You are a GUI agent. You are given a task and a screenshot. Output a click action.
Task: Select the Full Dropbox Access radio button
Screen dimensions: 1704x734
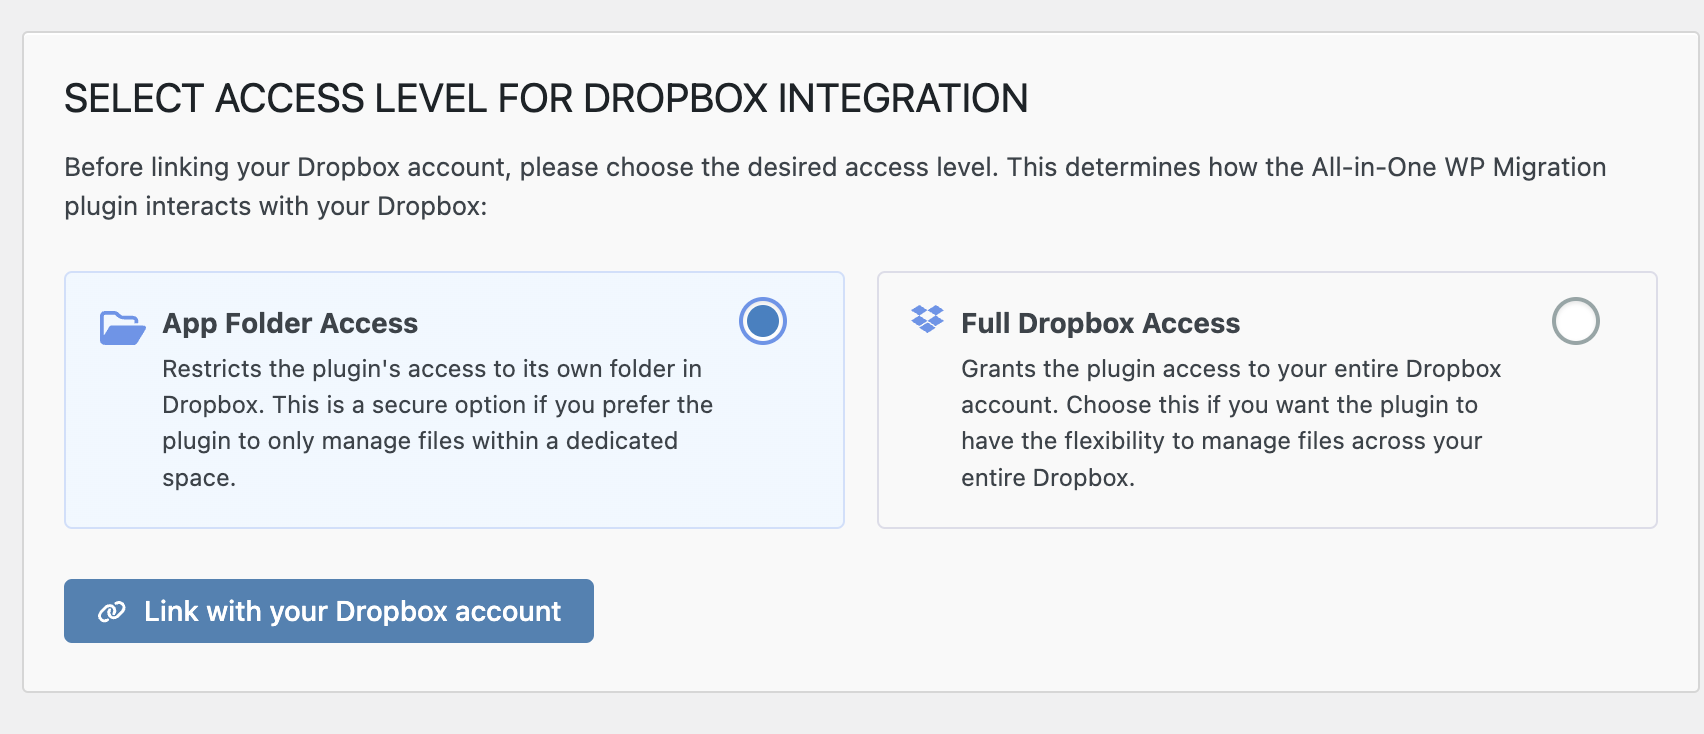[1575, 321]
